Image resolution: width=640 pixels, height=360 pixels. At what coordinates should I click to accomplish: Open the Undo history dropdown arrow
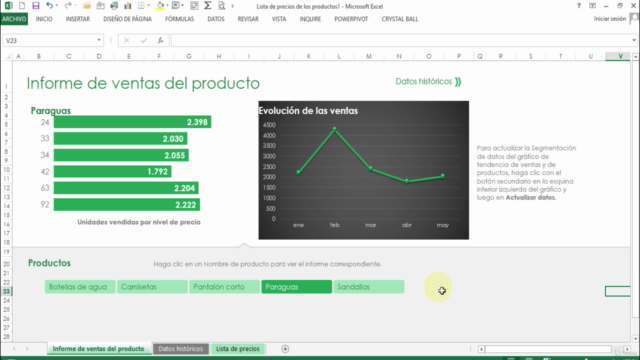pos(57,6)
